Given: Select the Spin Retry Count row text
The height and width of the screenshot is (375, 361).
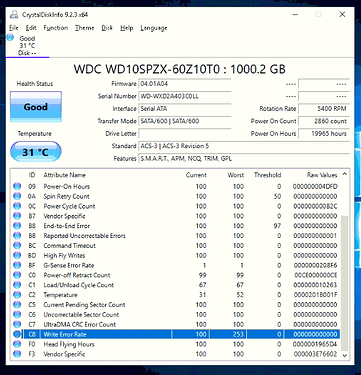Looking at the screenshot, I should coord(66,196).
